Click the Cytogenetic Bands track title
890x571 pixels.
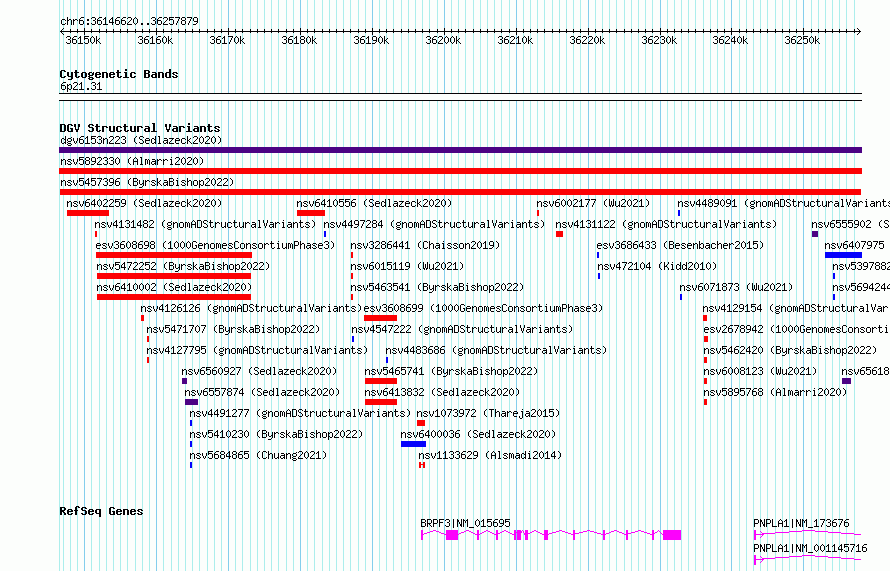[119, 74]
